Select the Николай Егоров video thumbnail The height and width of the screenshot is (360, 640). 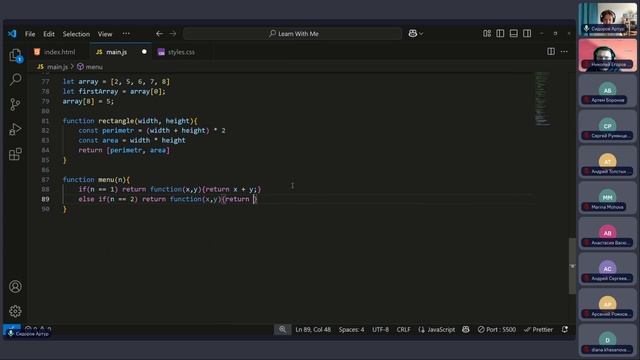(607, 55)
